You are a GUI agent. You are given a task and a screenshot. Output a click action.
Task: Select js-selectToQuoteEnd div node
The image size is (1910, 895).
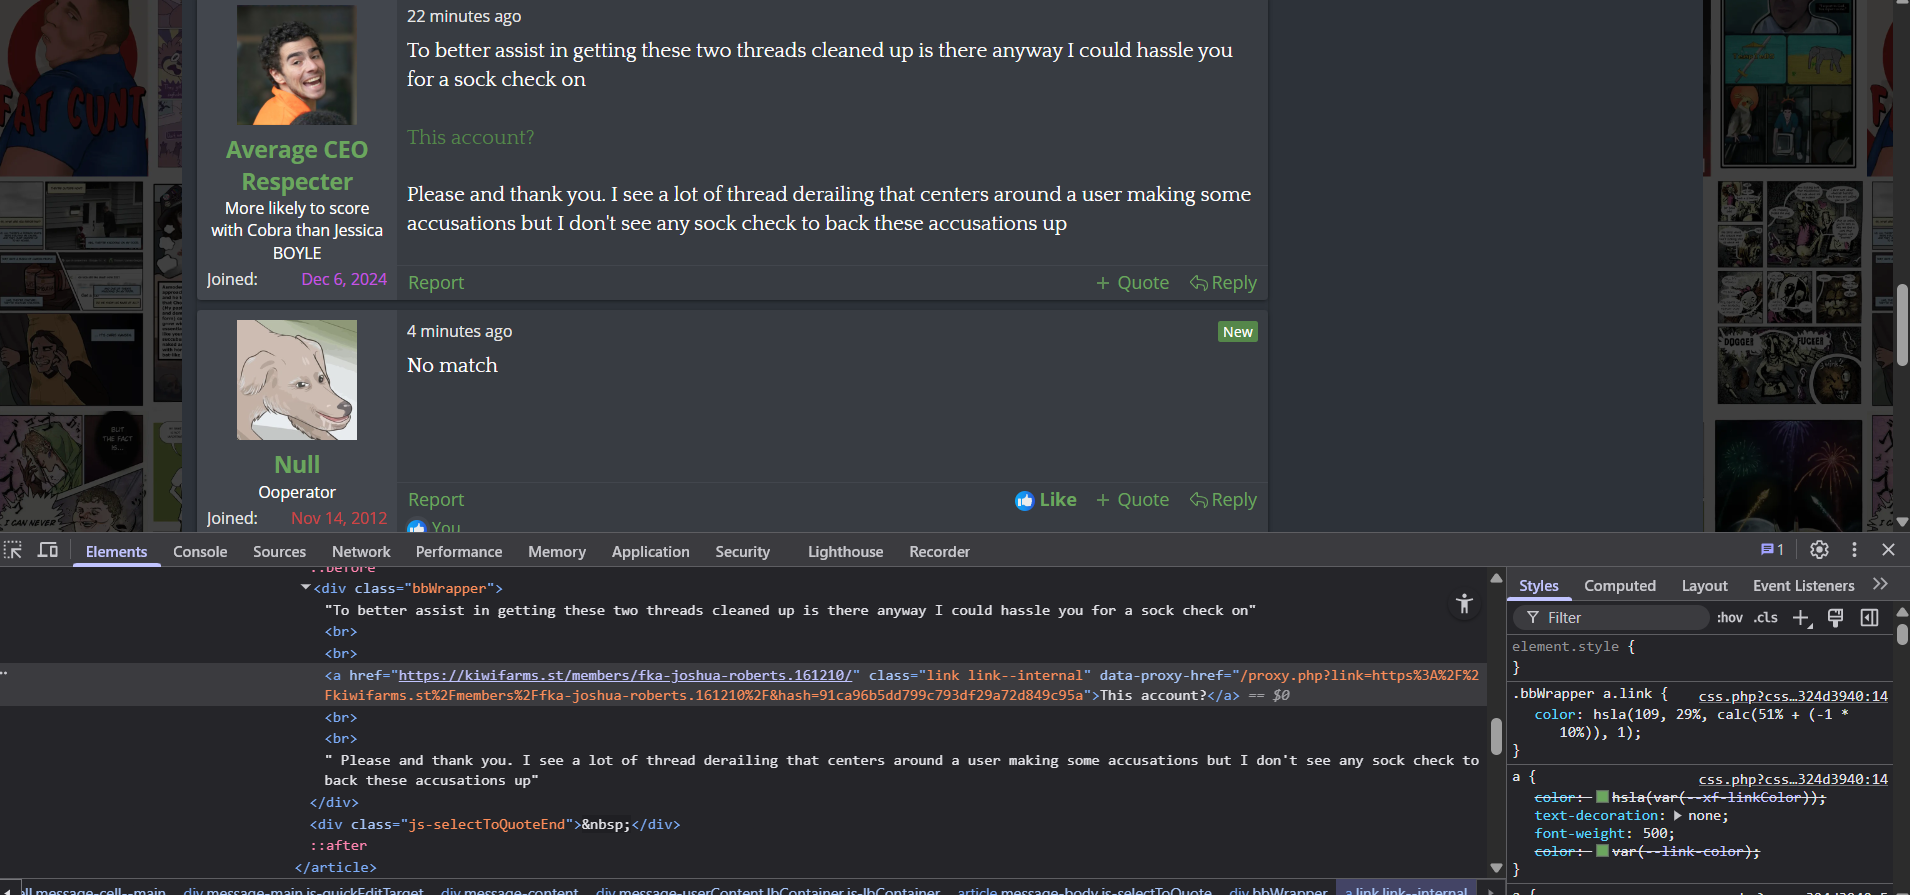tap(495, 824)
